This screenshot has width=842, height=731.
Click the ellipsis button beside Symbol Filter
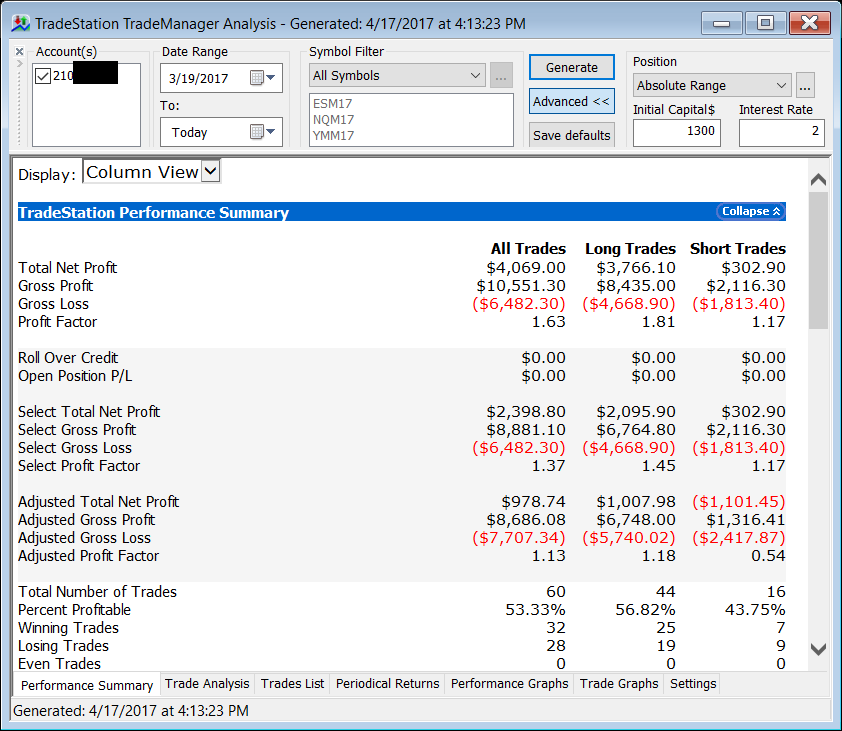click(500, 75)
